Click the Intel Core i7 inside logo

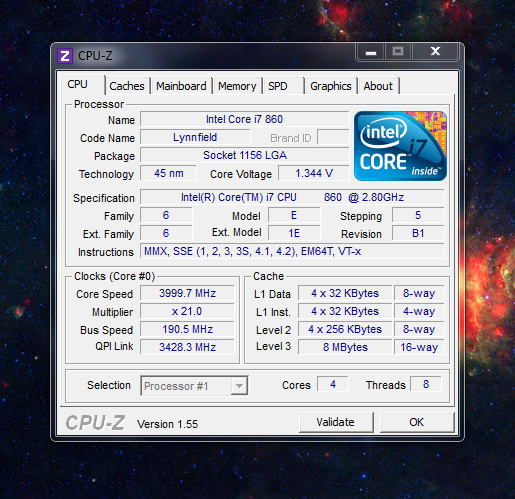400,146
